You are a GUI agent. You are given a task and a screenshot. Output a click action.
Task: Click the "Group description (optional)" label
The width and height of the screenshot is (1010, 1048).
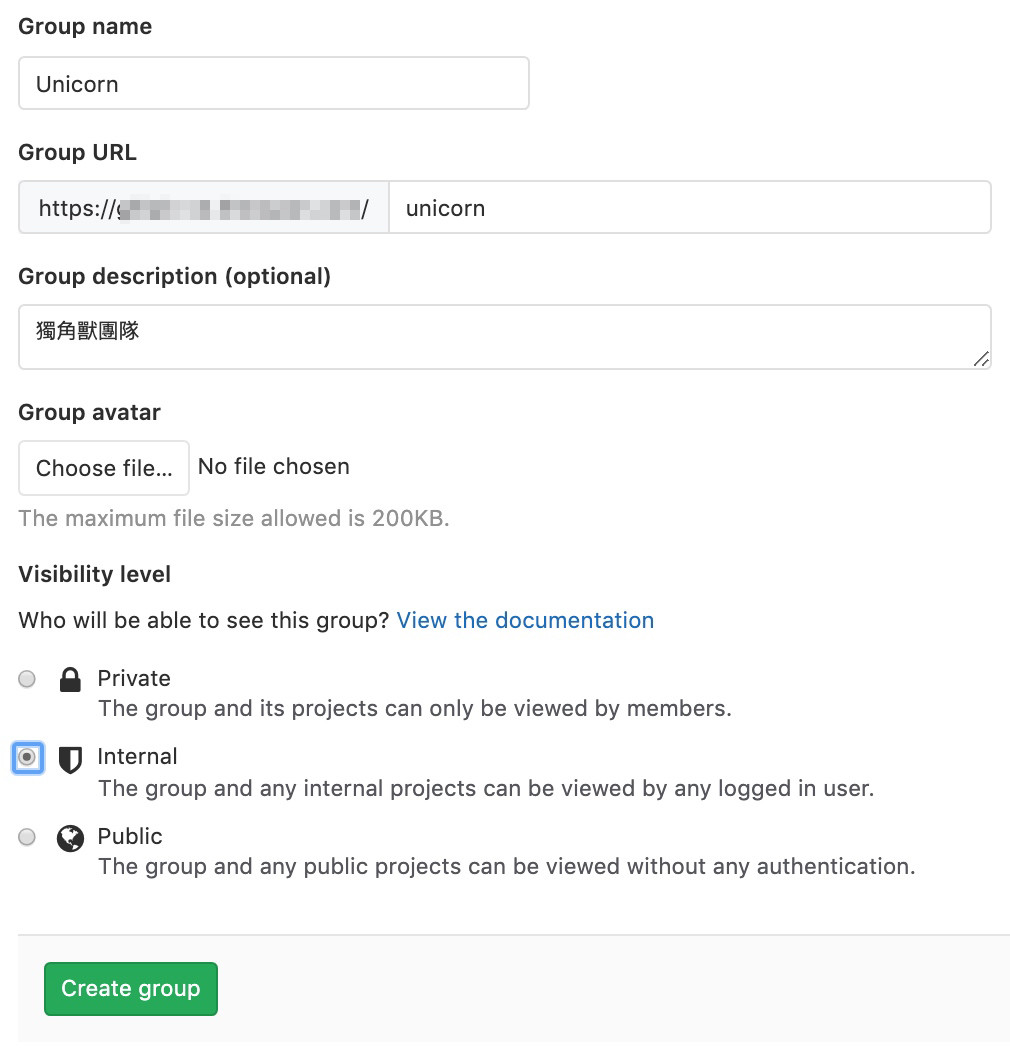click(x=174, y=276)
